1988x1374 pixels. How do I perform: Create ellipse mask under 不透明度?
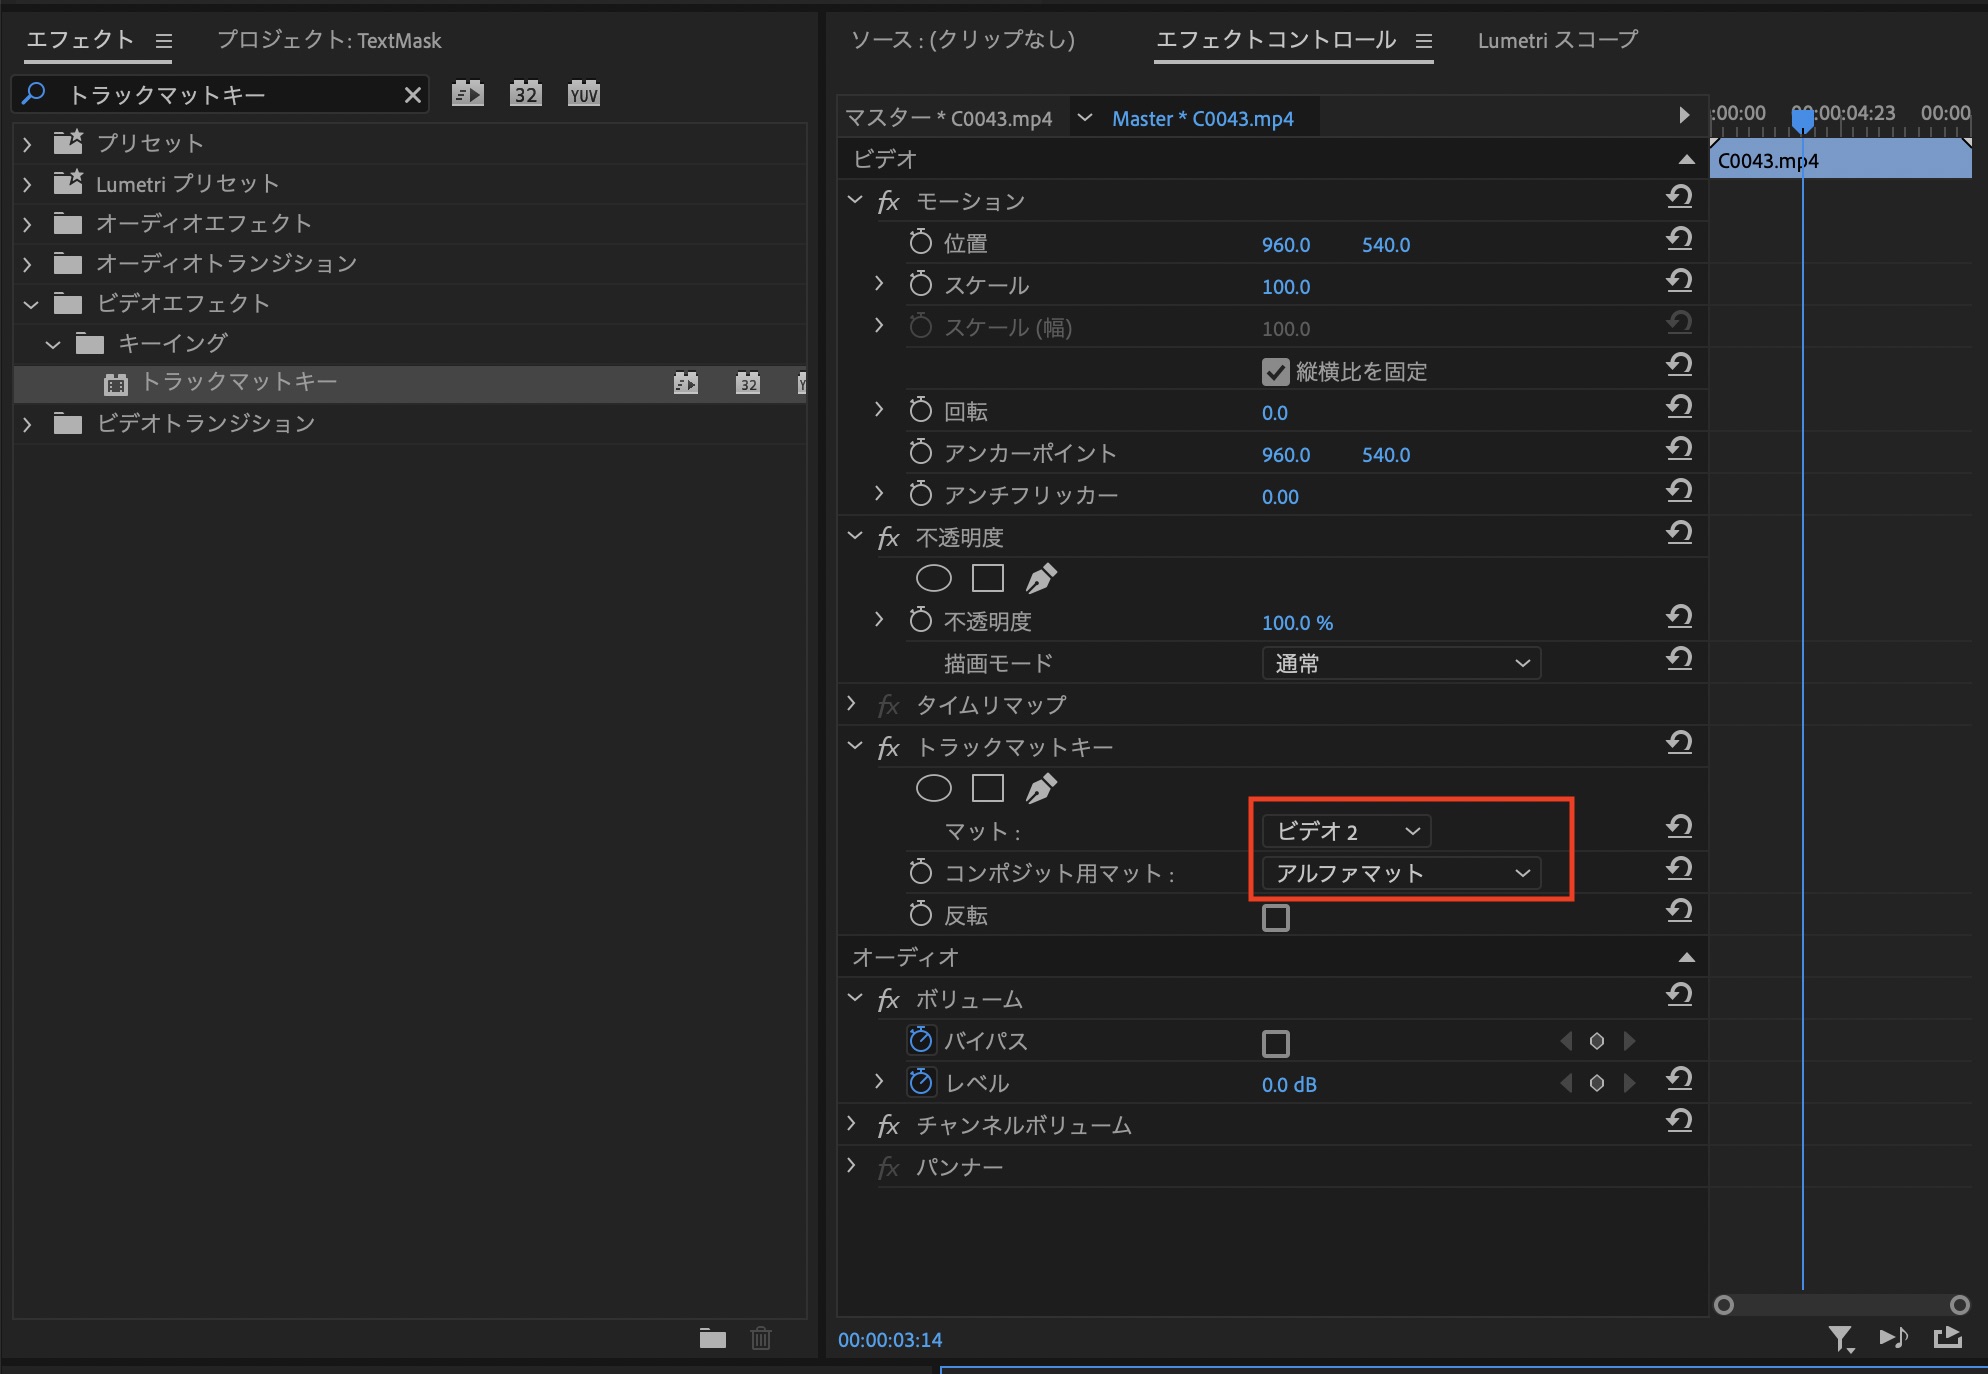click(x=933, y=578)
